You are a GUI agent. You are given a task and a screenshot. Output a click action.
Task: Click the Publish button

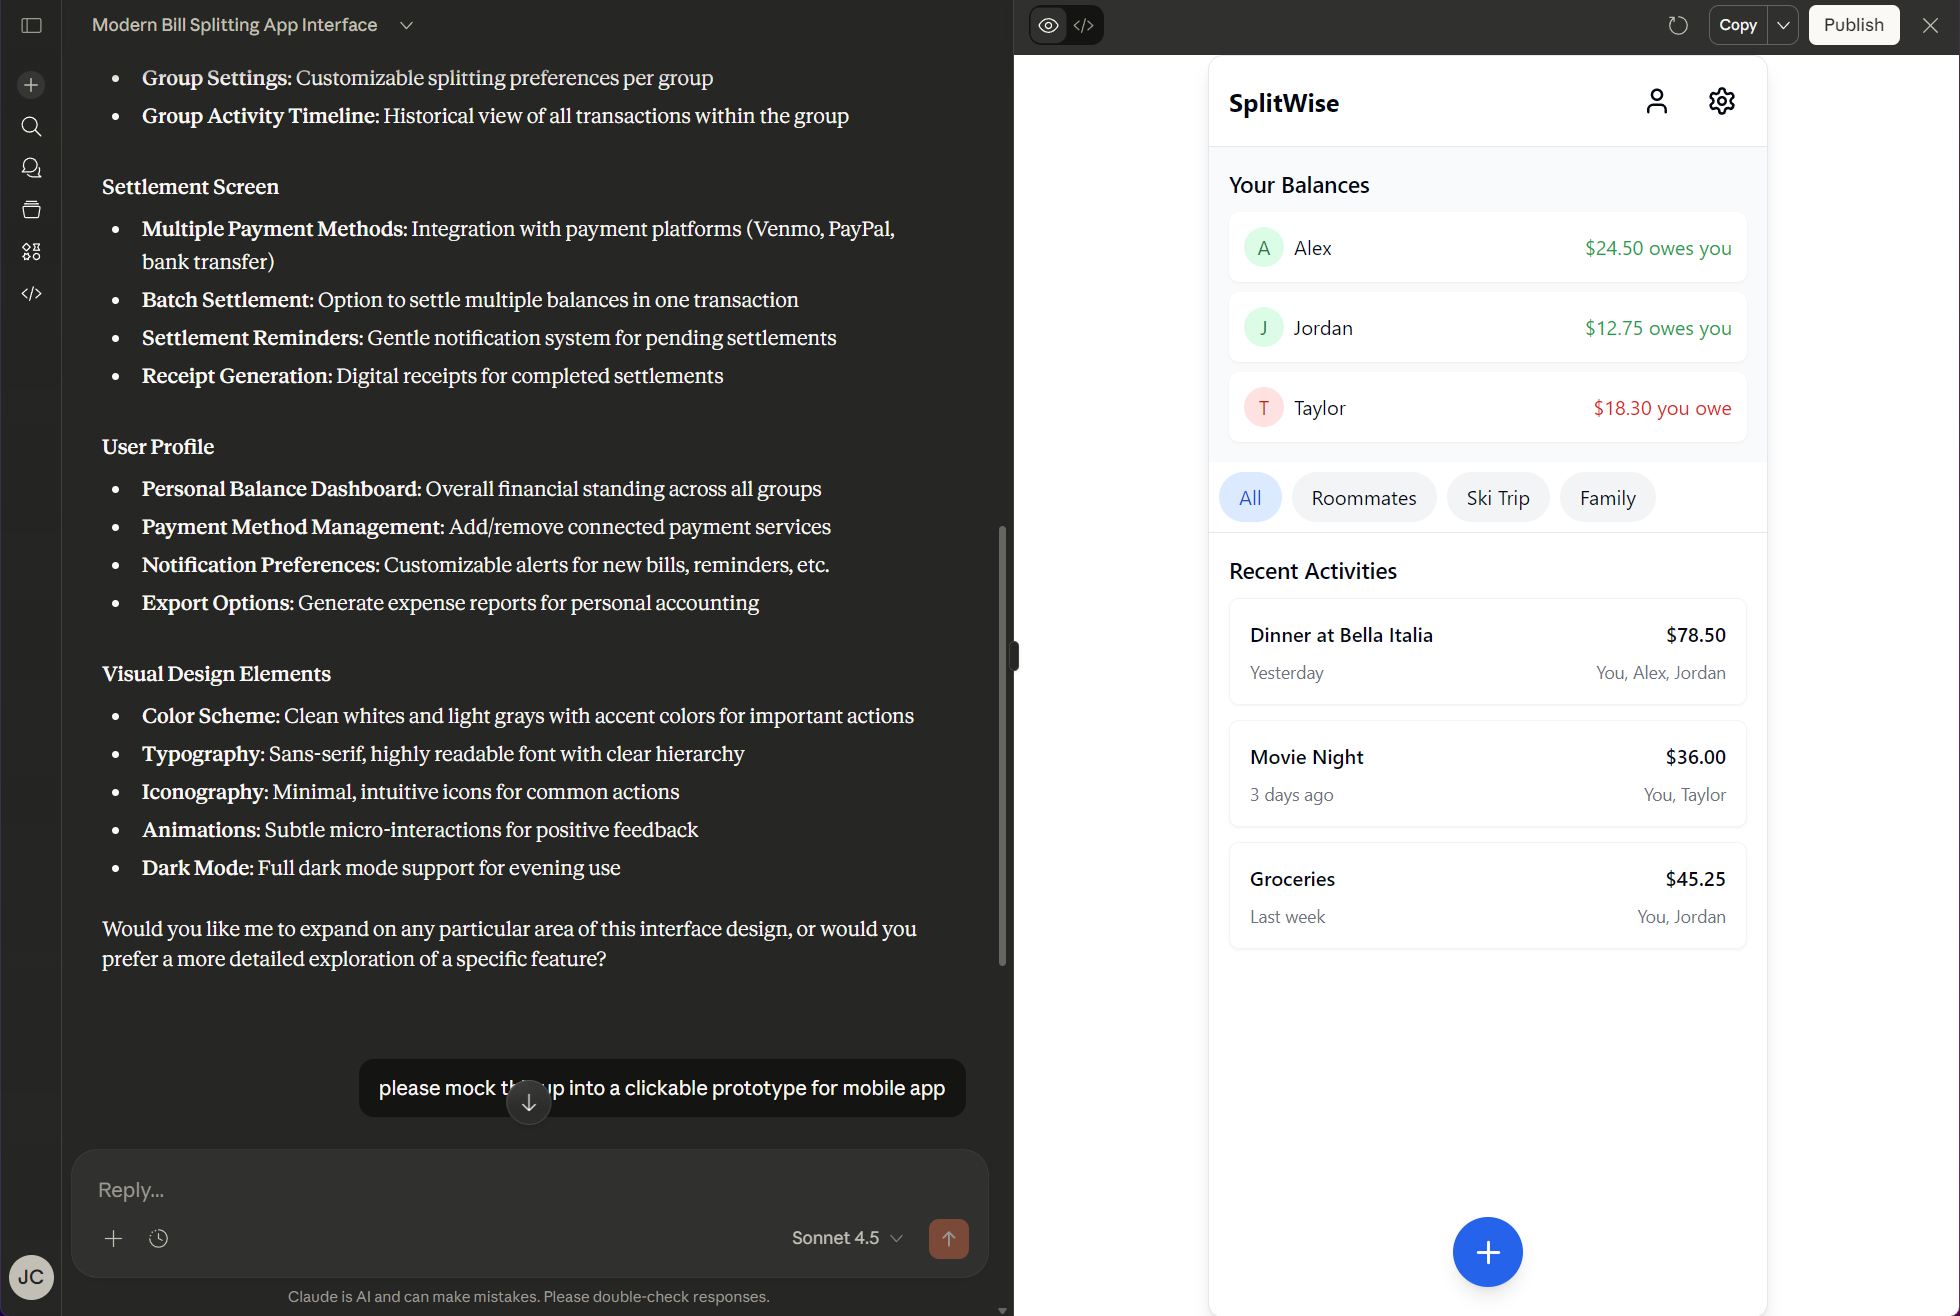pos(1853,25)
